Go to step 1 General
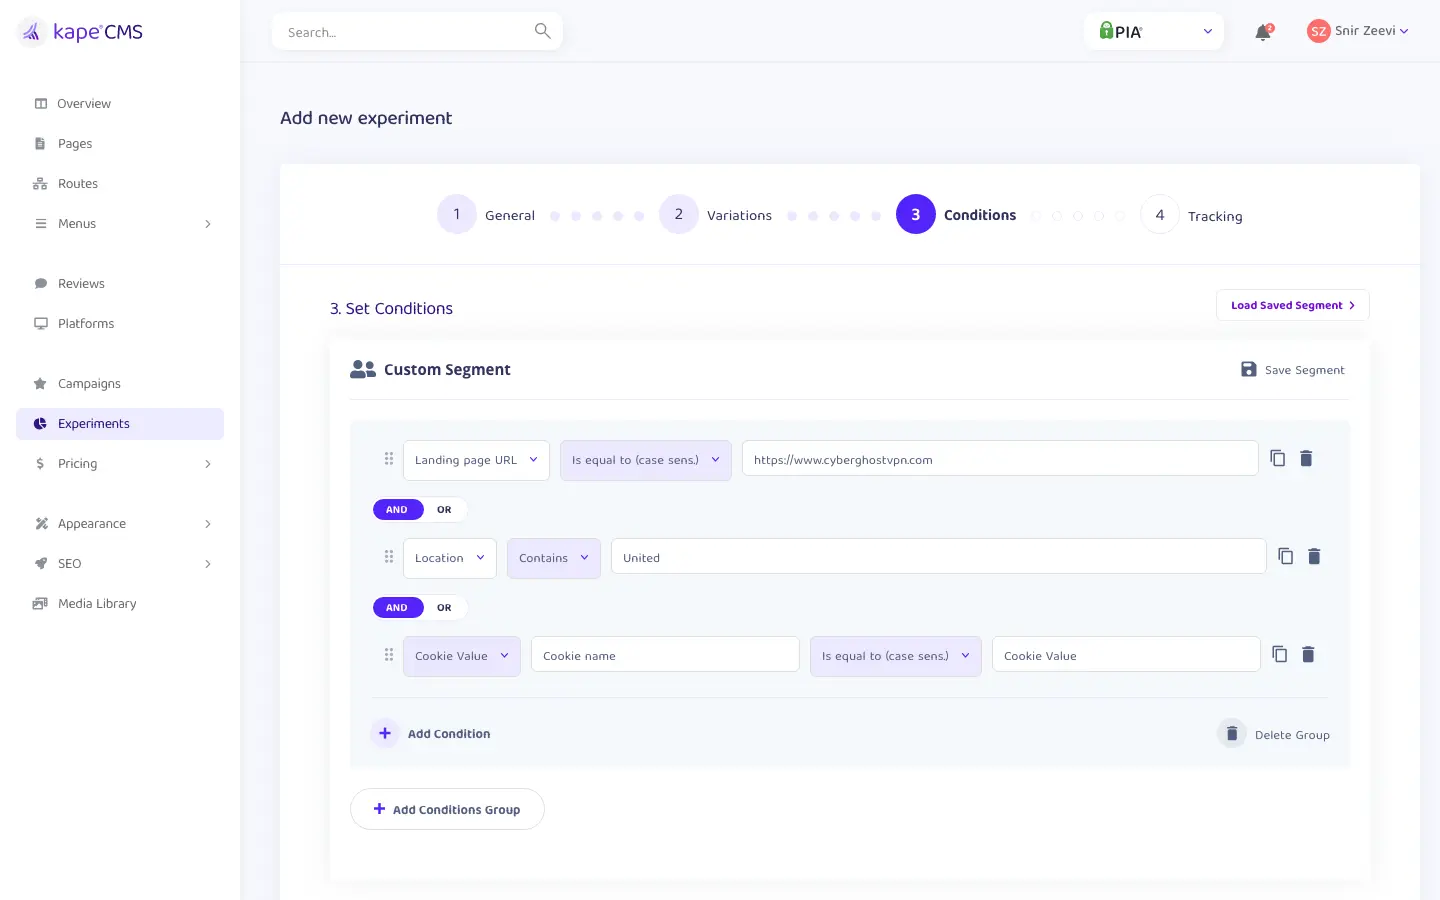The width and height of the screenshot is (1440, 900). [486, 214]
